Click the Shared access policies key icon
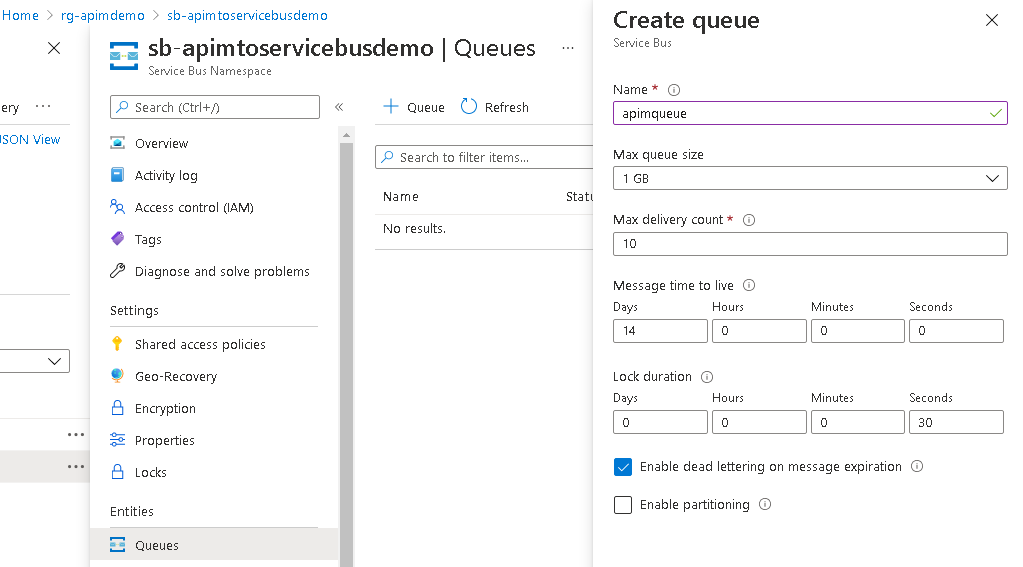 tap(117, 344)
